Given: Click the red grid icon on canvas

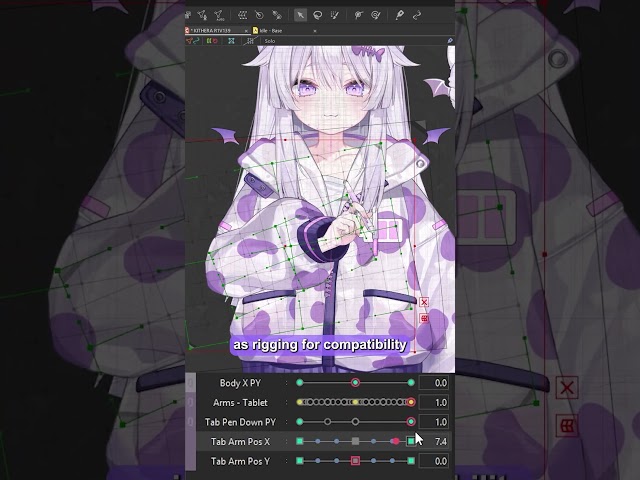Looking at the screenshot, I should coord(424,318).
